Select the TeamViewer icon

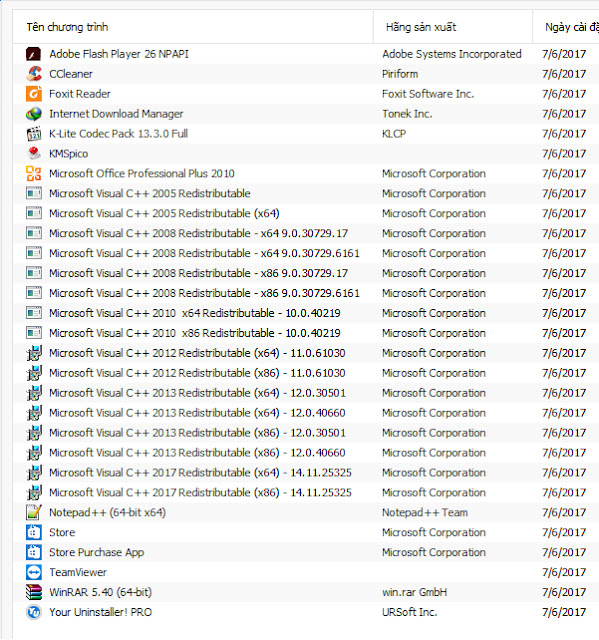click(x=33, y=572)
